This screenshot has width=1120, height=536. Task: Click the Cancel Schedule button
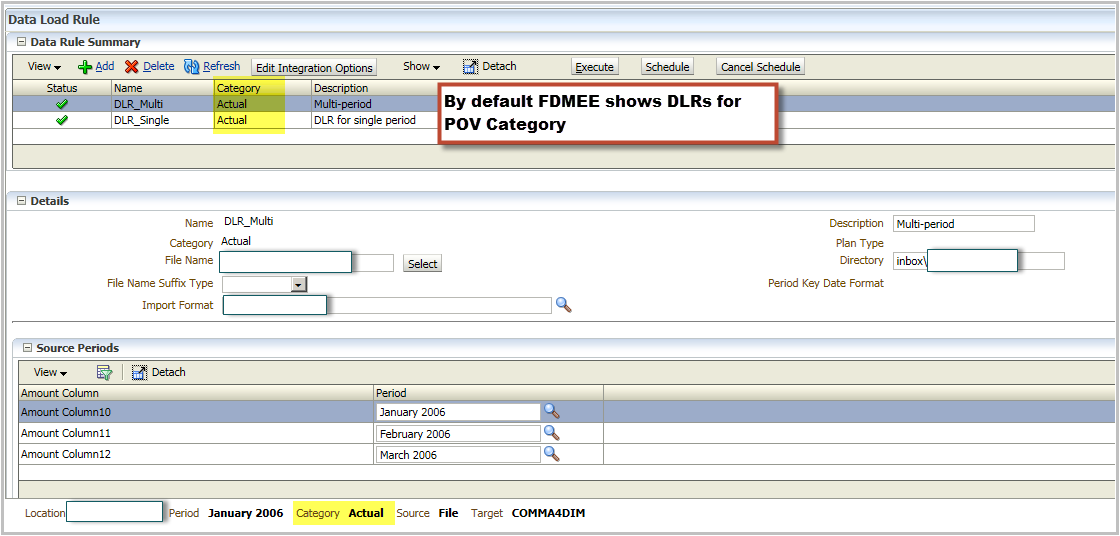pyautogui.click(x=761, y=66)
